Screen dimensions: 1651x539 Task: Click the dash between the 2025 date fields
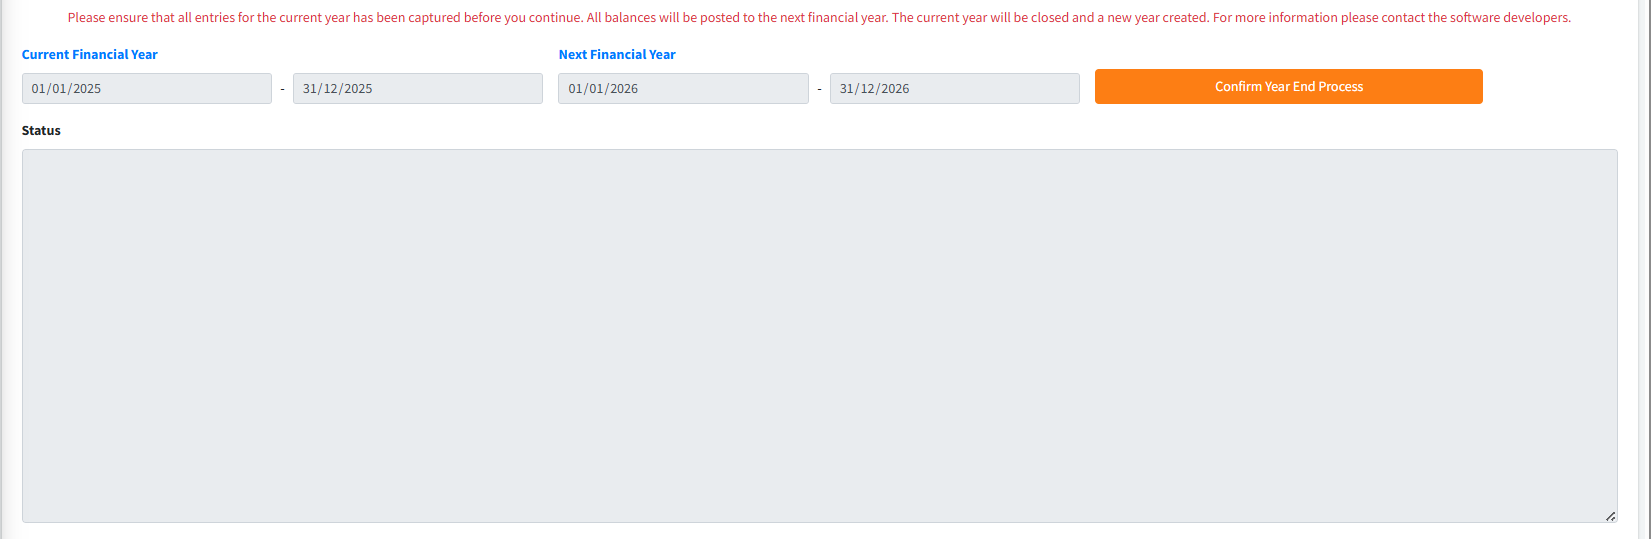(x=282, y=89)
